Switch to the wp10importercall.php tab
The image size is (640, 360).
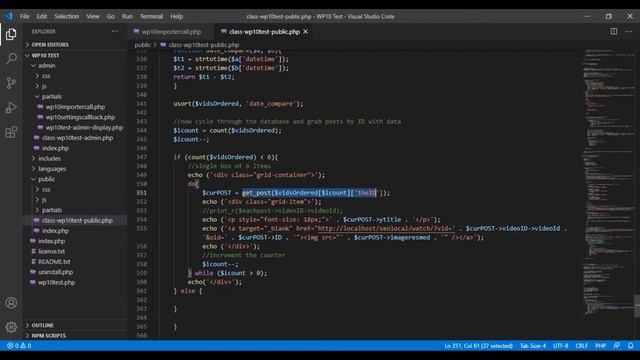click(171, 31)
